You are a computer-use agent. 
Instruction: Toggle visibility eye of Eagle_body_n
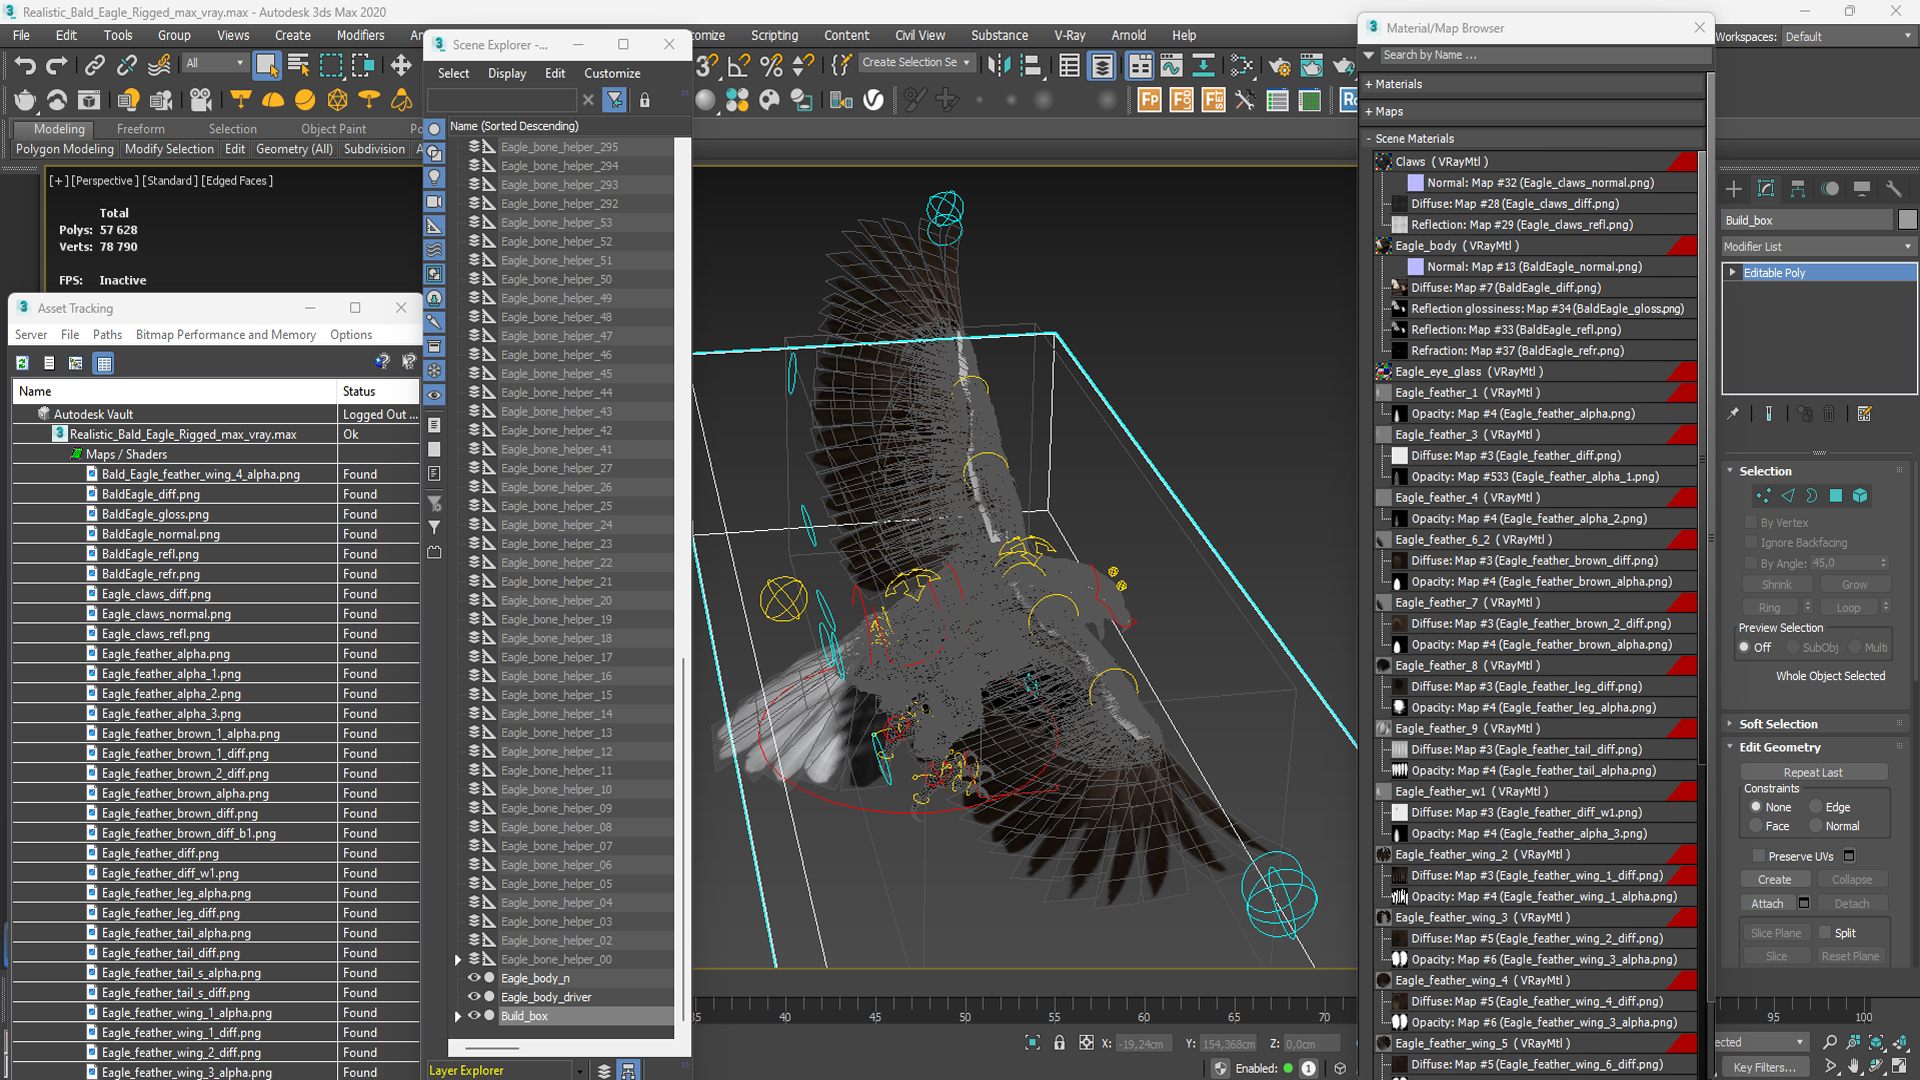474,978
